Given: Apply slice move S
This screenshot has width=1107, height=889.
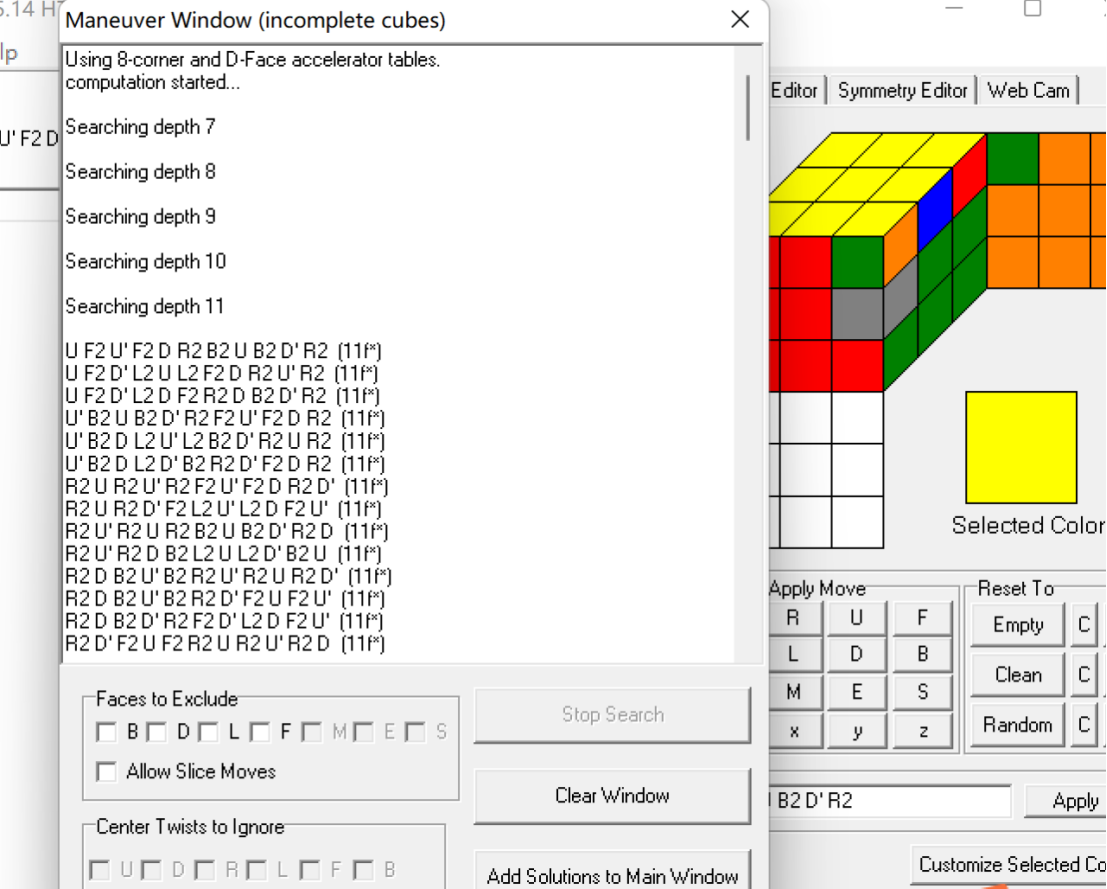Looking at the screenshot, I should 922,692.
